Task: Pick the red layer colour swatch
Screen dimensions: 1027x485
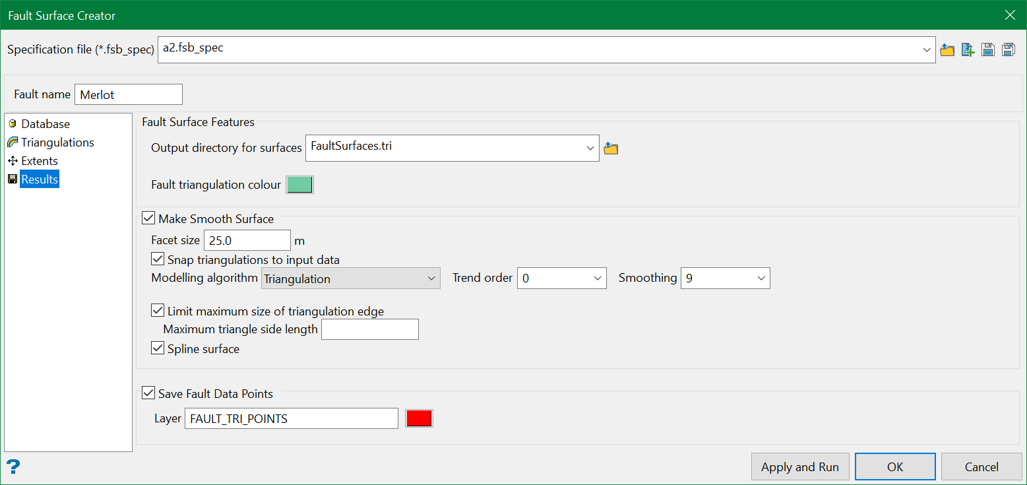Action: click(419, 418)
